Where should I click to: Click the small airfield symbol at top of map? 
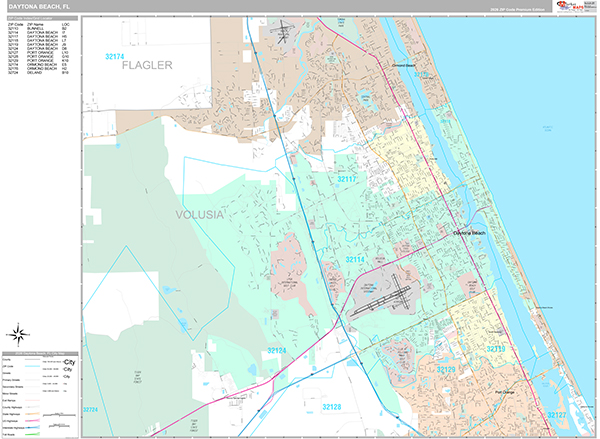coord(284,34)
